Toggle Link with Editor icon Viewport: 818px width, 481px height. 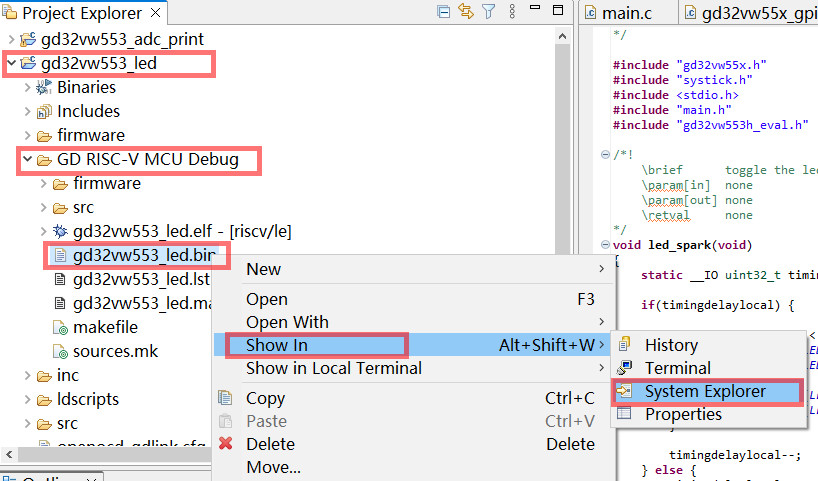click(x=465, y=12)
